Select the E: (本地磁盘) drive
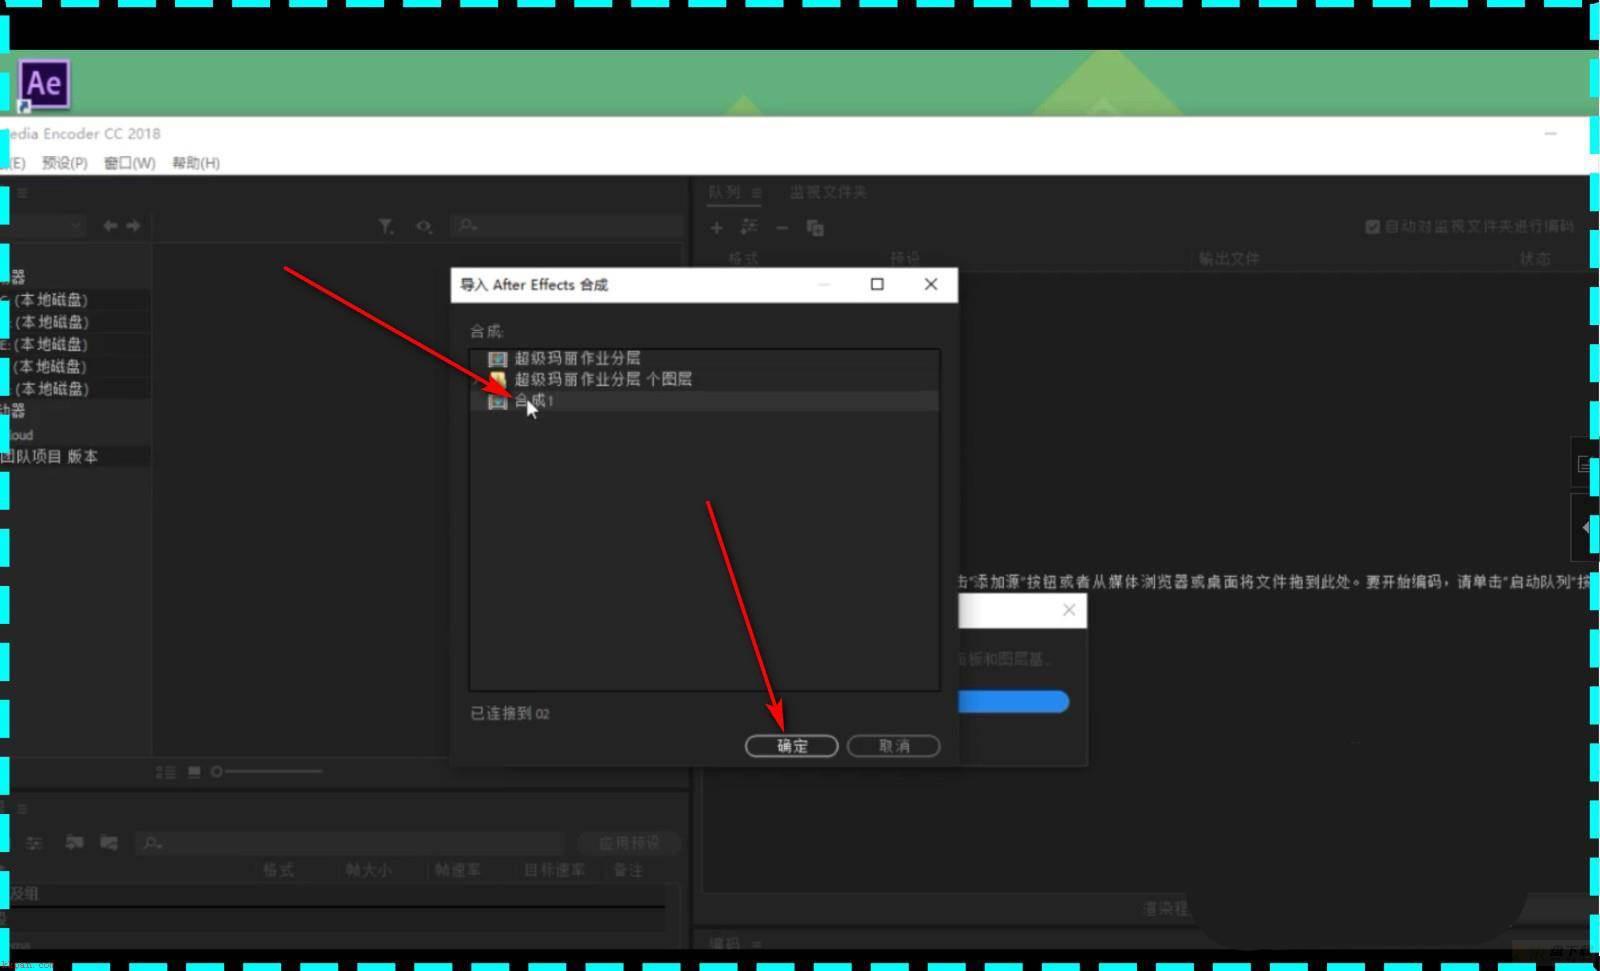The width and height of the screenshot is (1600, 971). click(45, 344)
